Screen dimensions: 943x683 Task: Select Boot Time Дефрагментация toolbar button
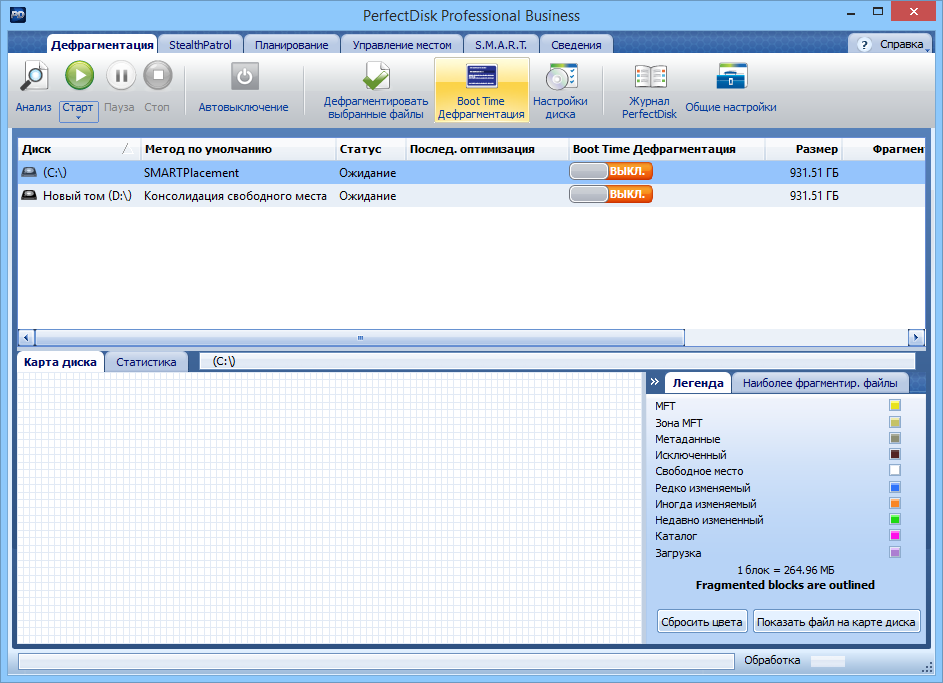pos(482,90)
